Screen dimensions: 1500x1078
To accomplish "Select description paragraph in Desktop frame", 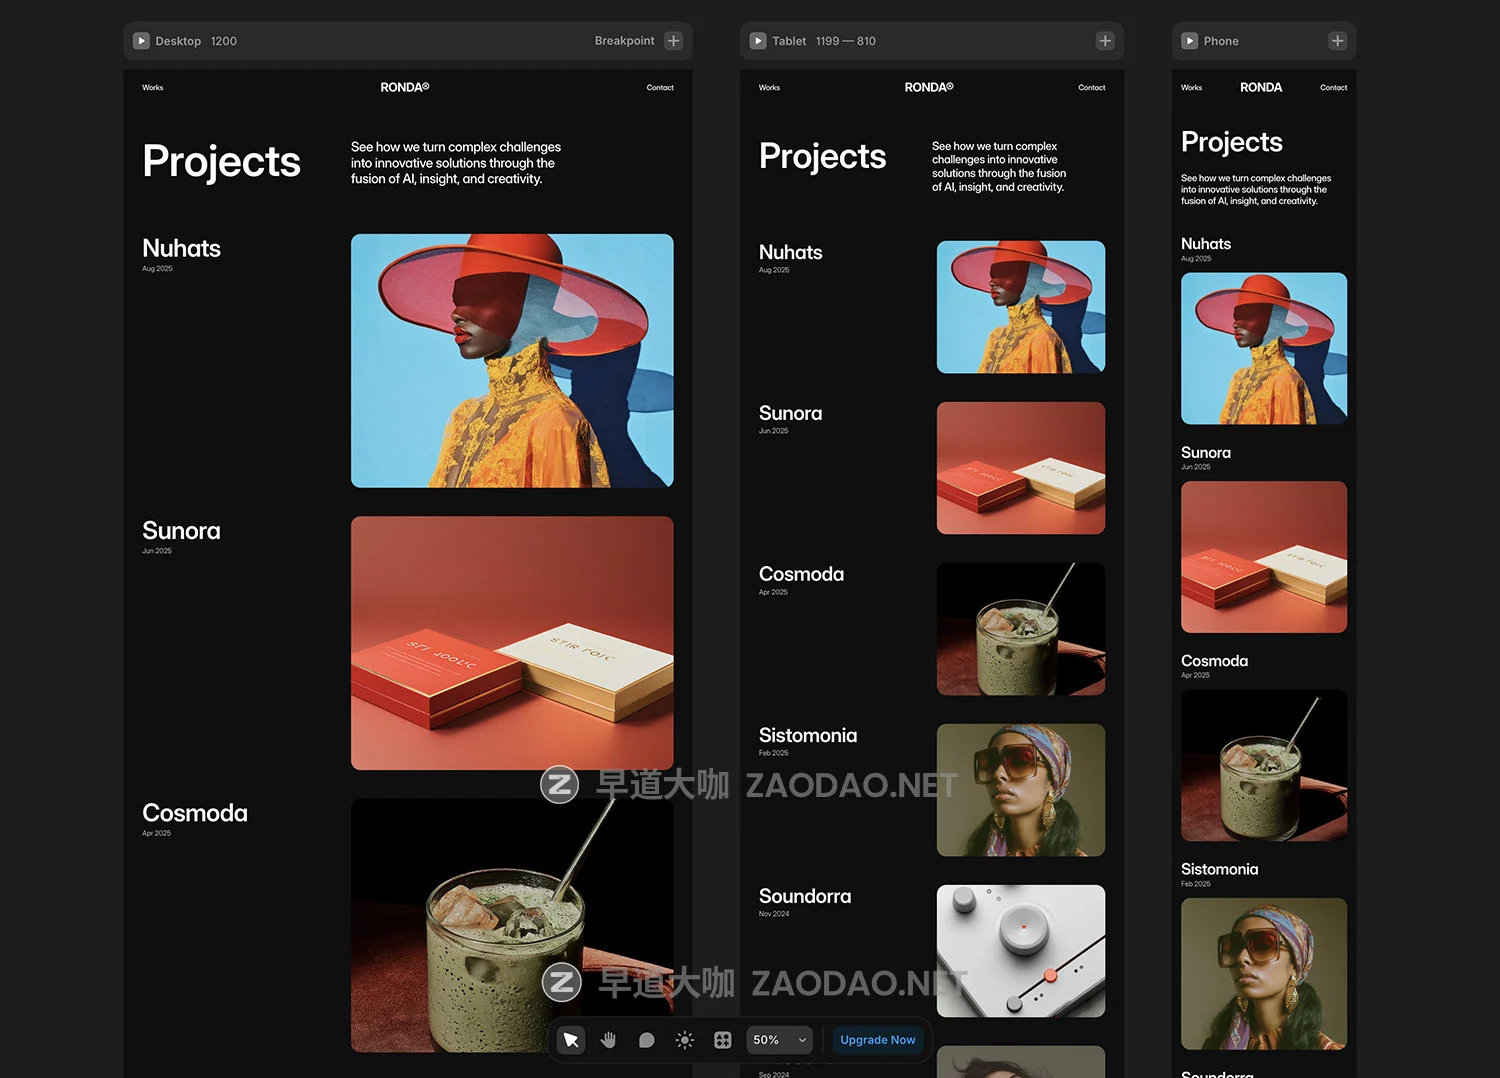I will (456, 163).
